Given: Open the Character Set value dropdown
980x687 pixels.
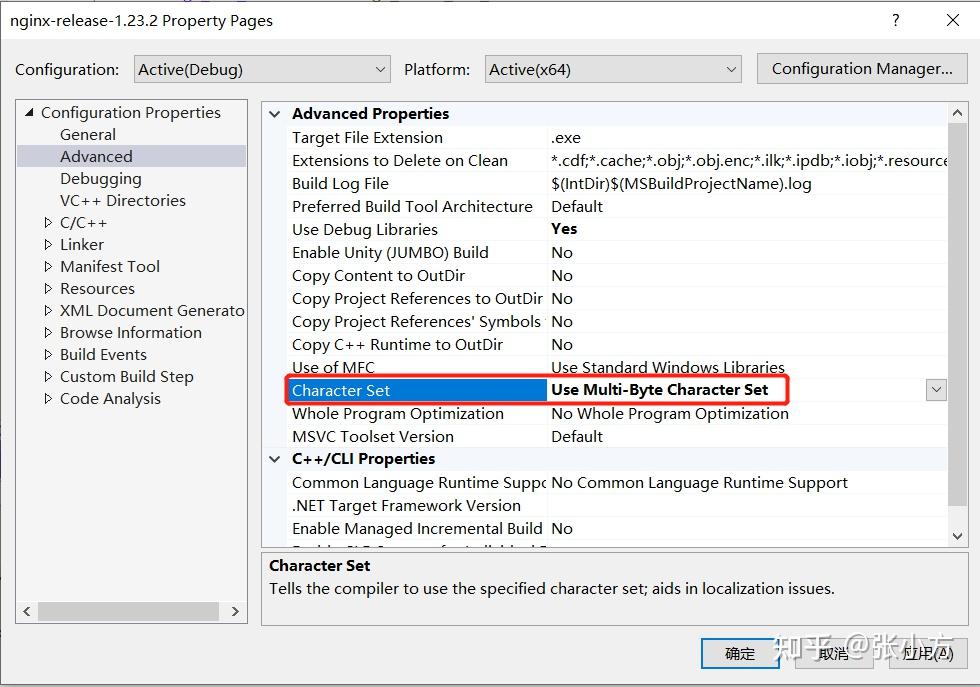Looking at the screenshot, I should [x=936, y=390].
